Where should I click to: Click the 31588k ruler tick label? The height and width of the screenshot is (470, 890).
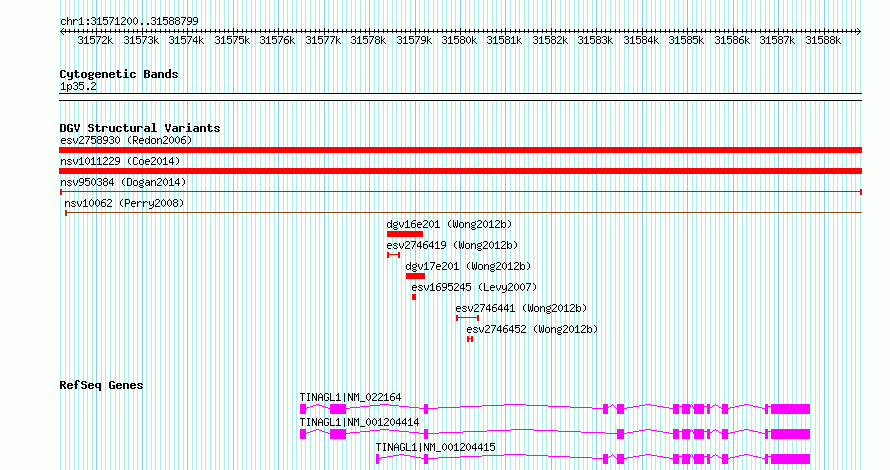tap(823, 40)
